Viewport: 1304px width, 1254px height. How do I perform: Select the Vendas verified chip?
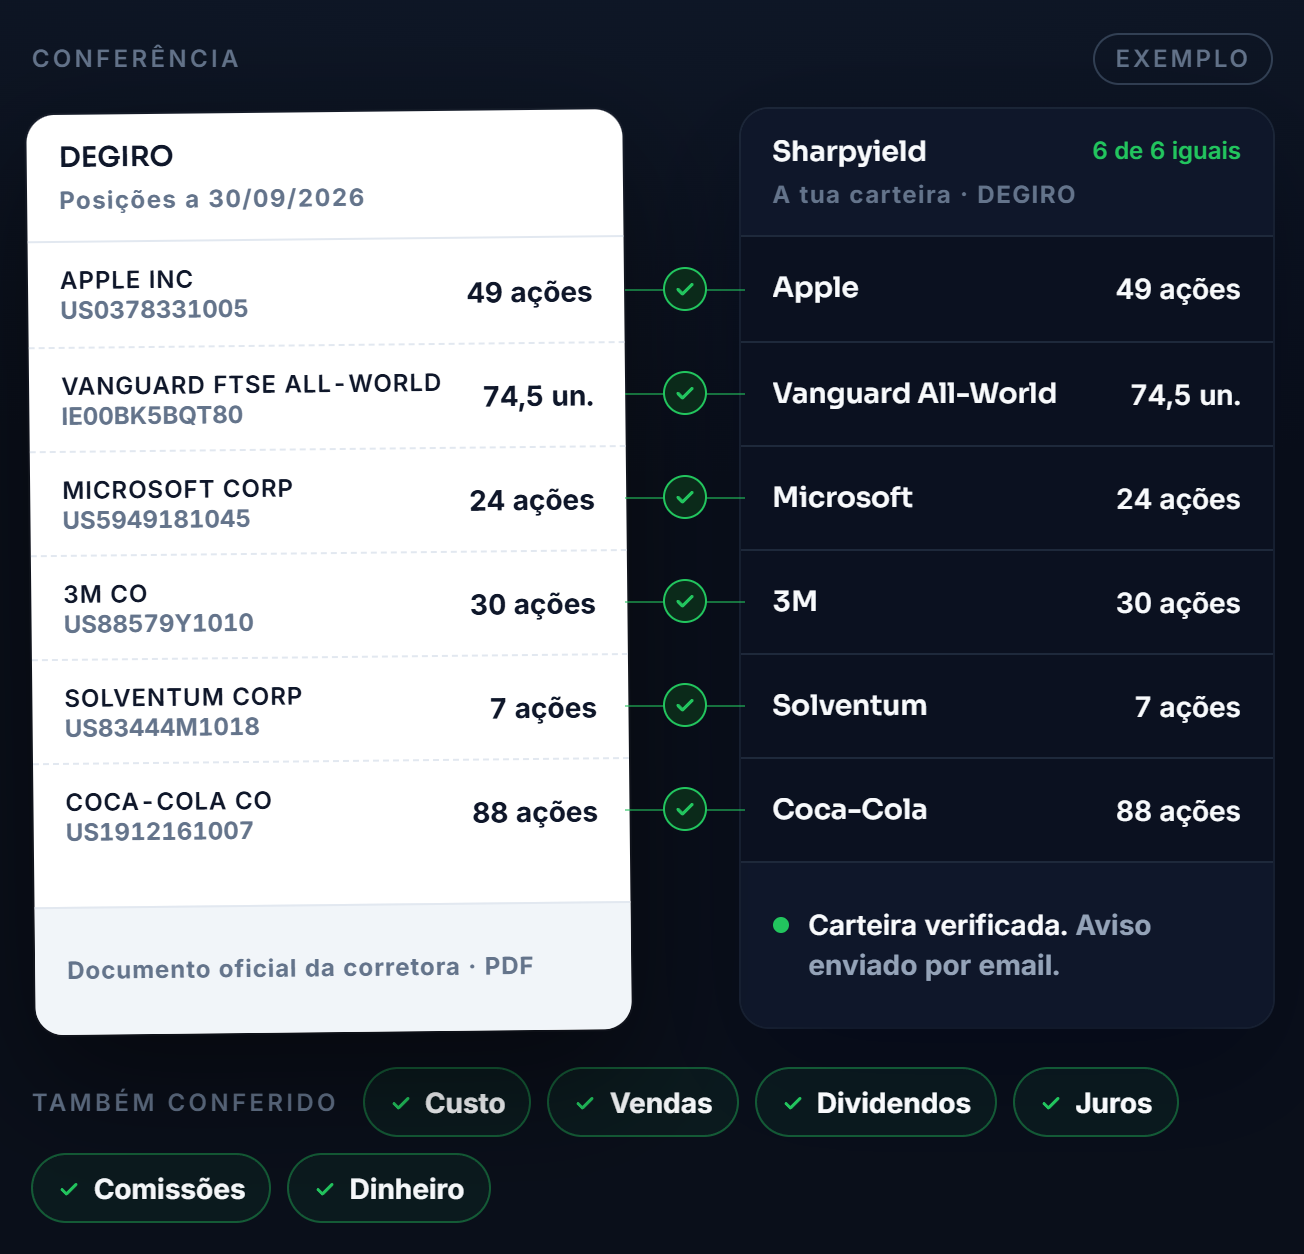tap(643, 1102)
